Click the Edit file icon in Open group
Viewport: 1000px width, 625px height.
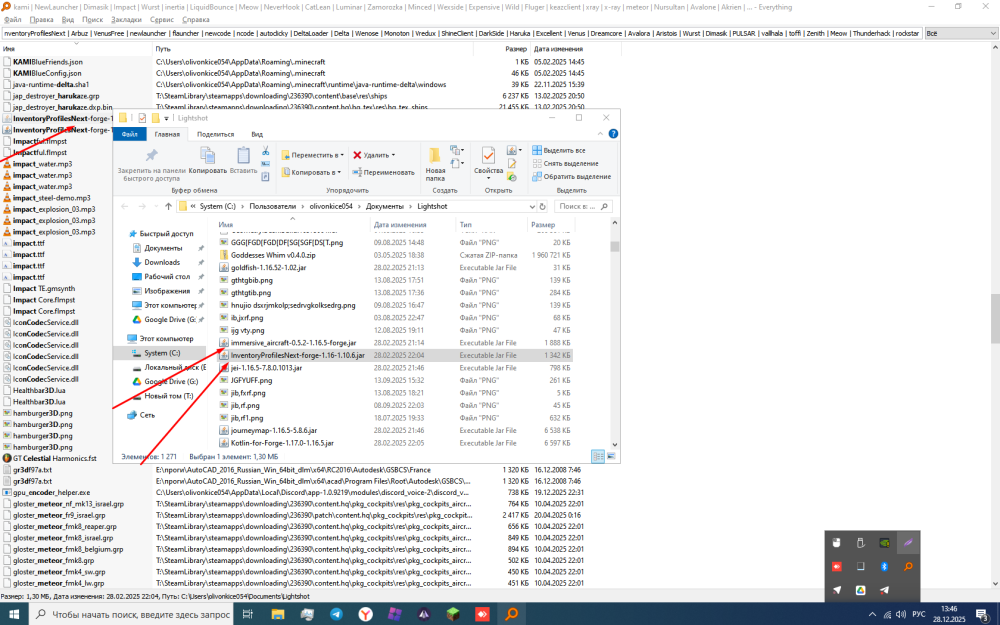(511, 164)
